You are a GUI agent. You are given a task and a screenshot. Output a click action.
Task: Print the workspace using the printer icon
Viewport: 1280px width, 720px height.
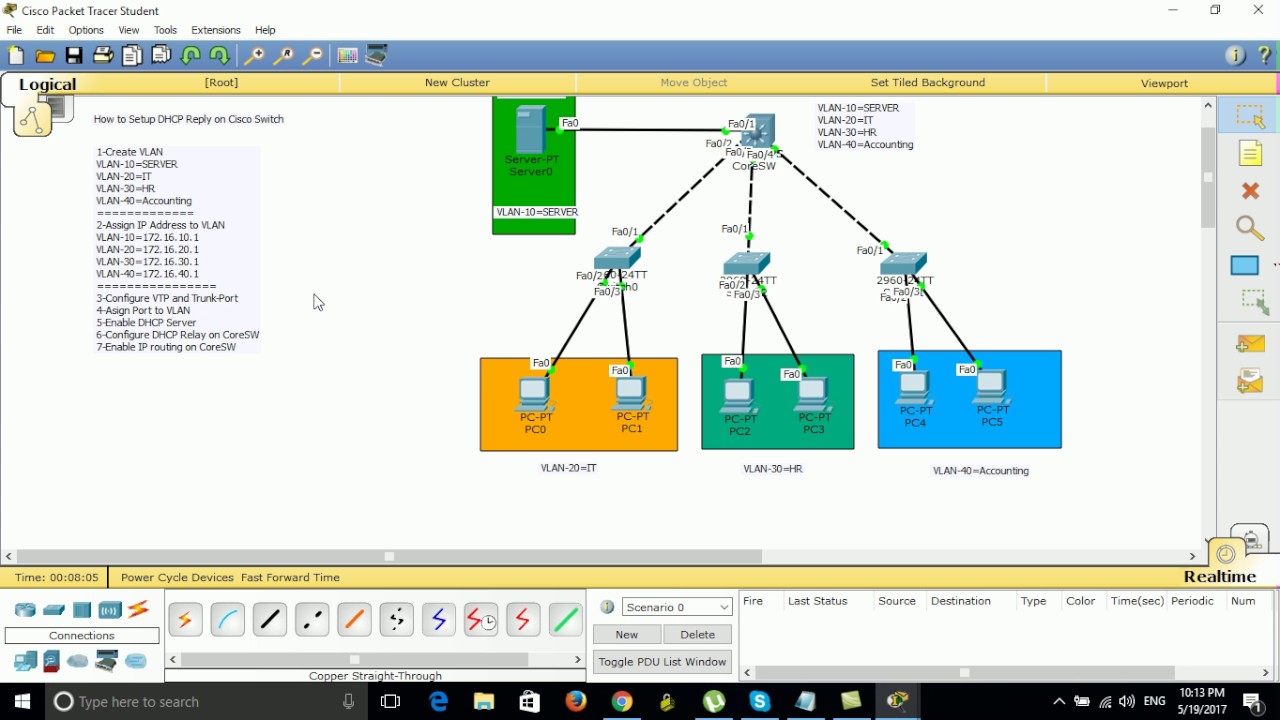click(x=103, y=56)
